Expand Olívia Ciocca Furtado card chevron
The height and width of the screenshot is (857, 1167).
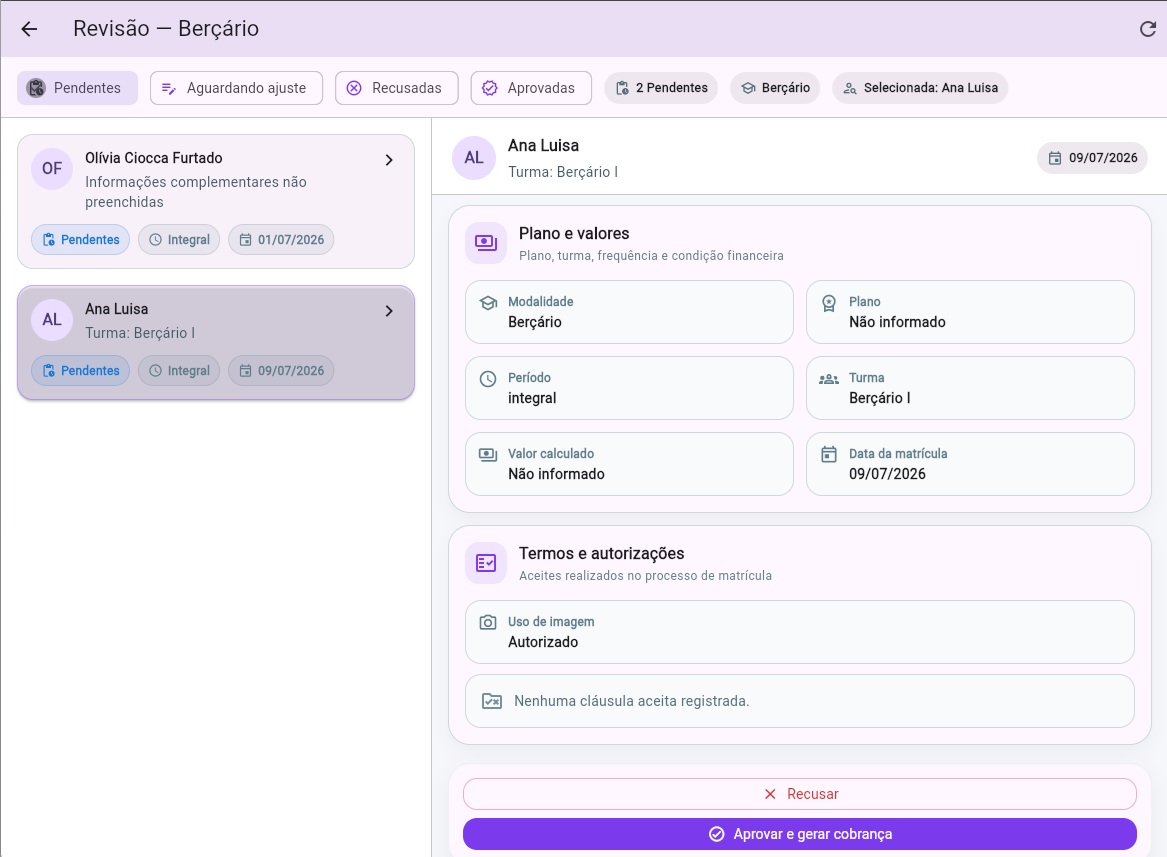[x=389, y=160]
